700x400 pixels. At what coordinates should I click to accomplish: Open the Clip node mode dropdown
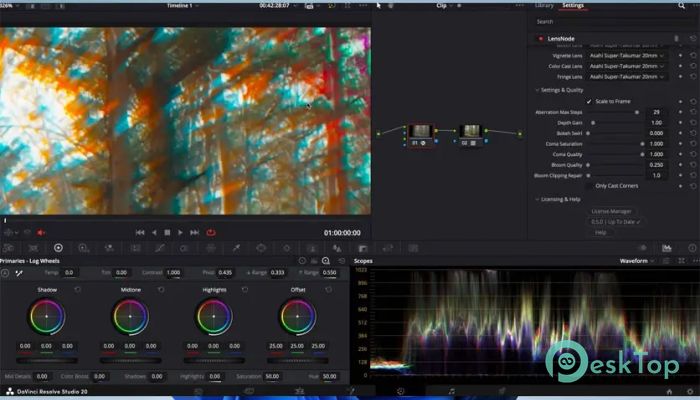click(444, 5)
